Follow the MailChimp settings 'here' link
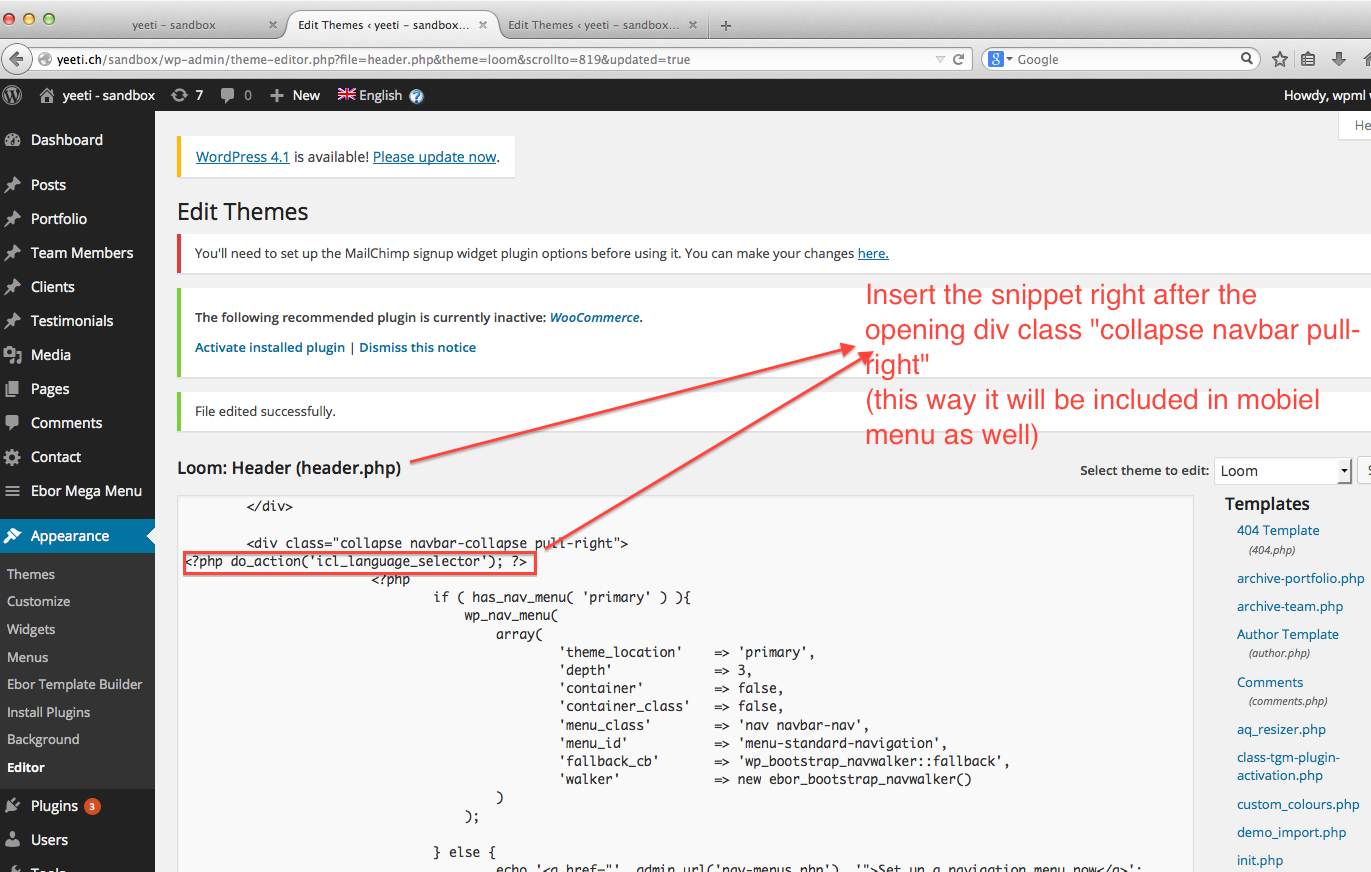 tap(873, 254)
